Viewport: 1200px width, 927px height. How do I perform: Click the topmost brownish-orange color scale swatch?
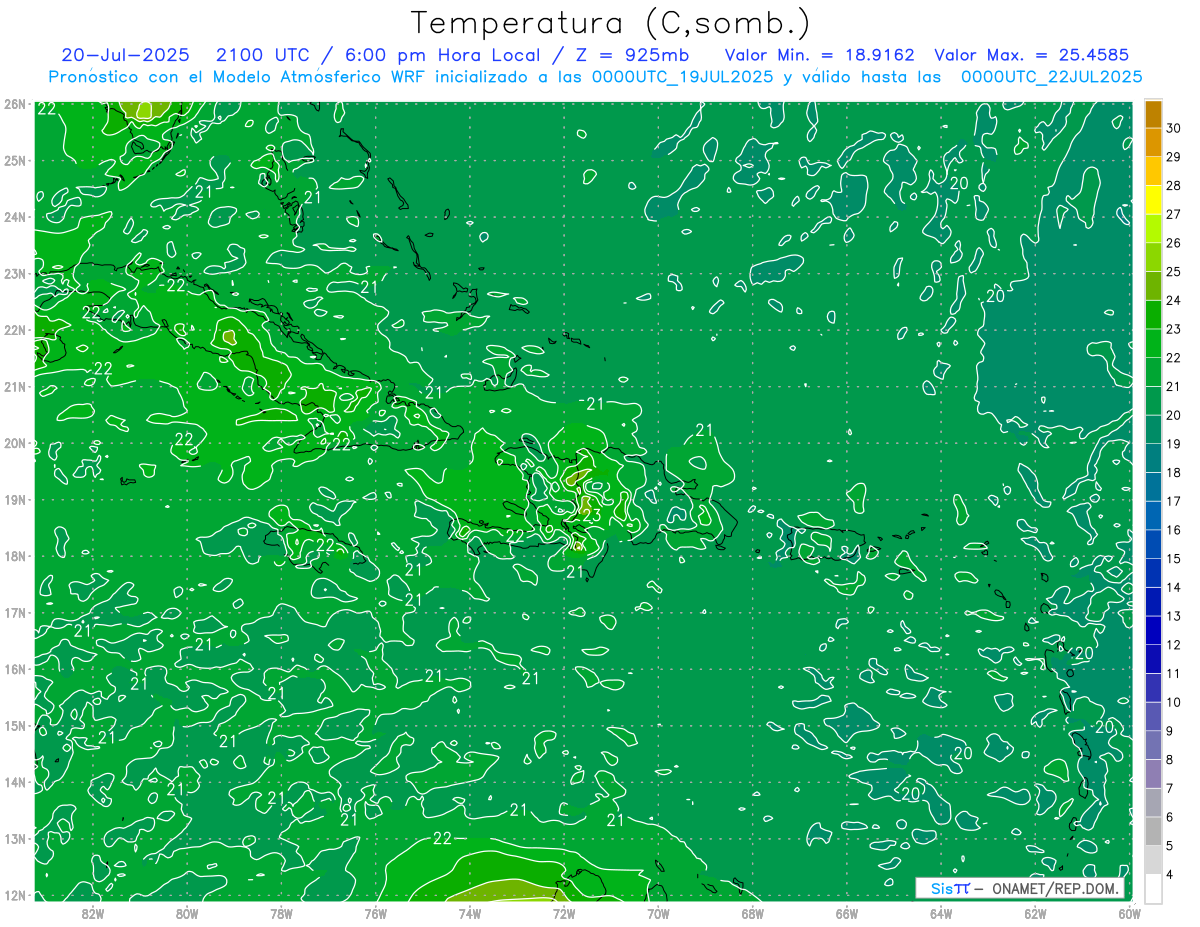1153,114
